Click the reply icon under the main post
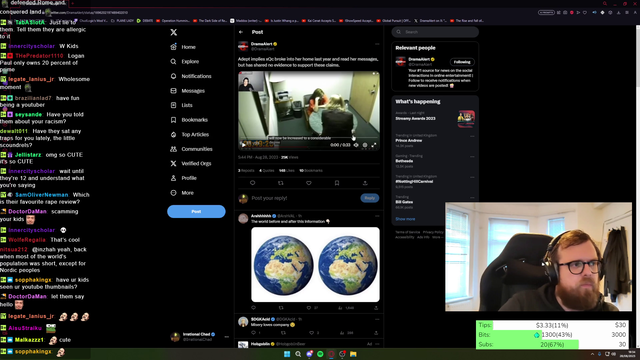 coord(252,183)
